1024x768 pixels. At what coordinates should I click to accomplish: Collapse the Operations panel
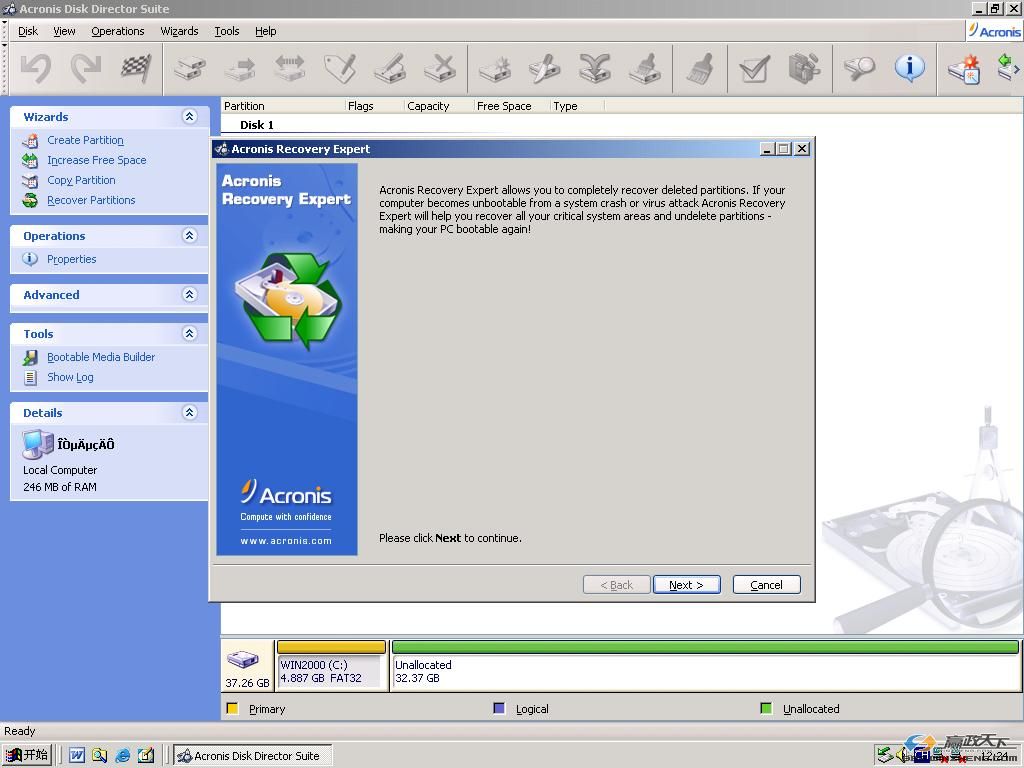pos(189,235)
